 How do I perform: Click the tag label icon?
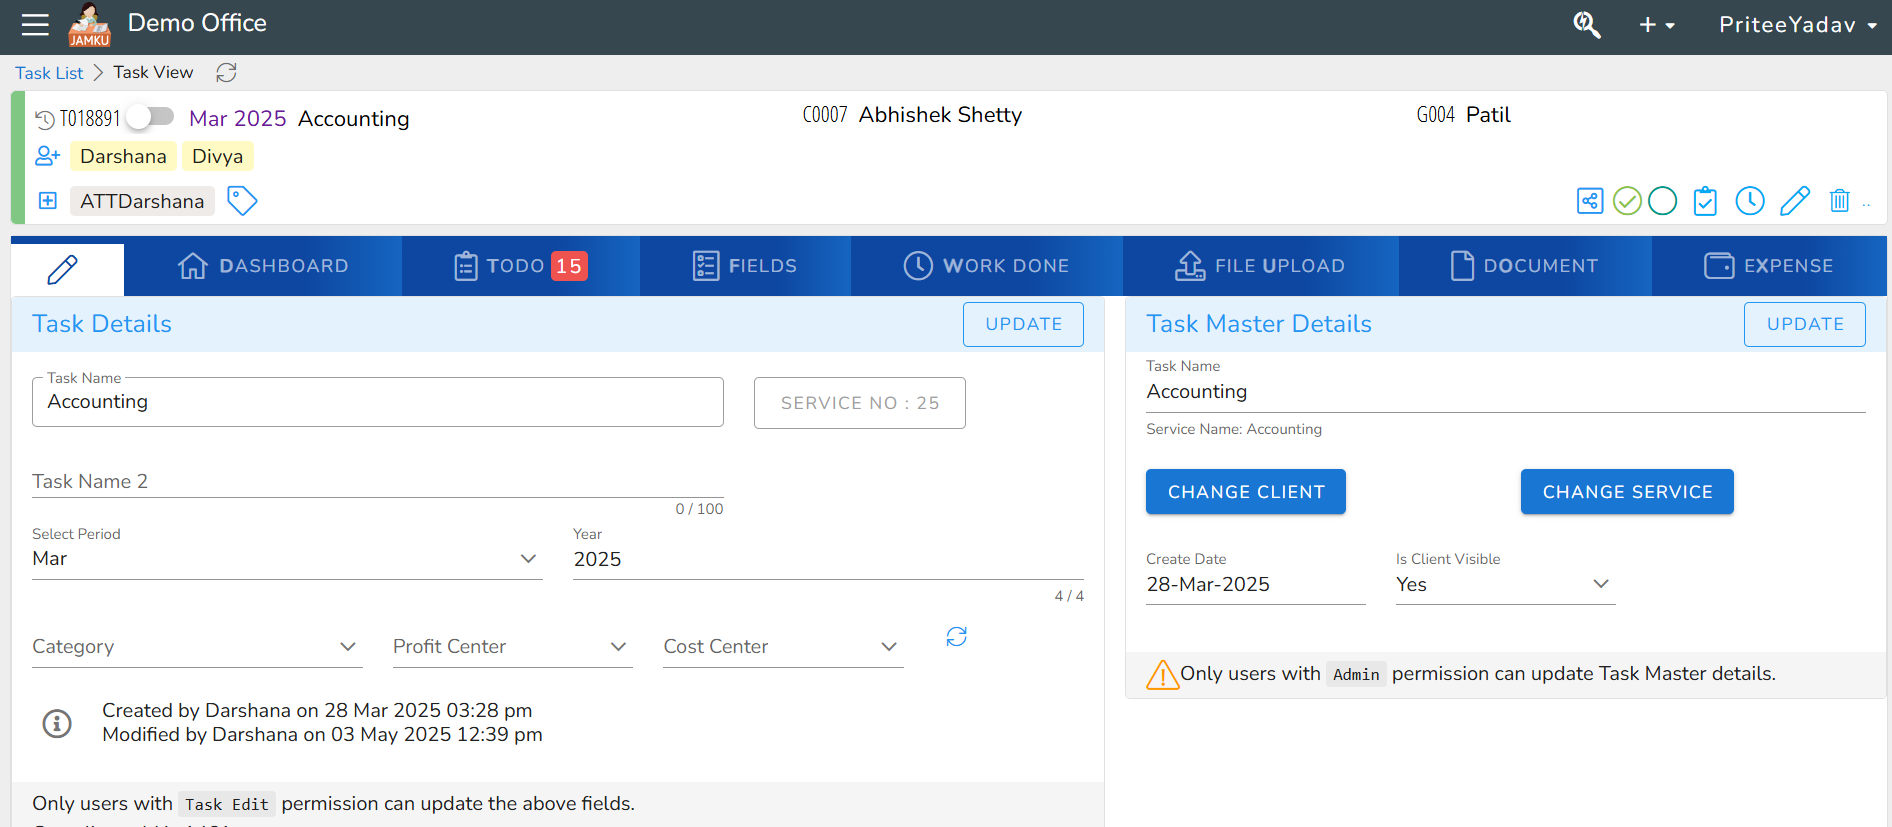[242, 200]
